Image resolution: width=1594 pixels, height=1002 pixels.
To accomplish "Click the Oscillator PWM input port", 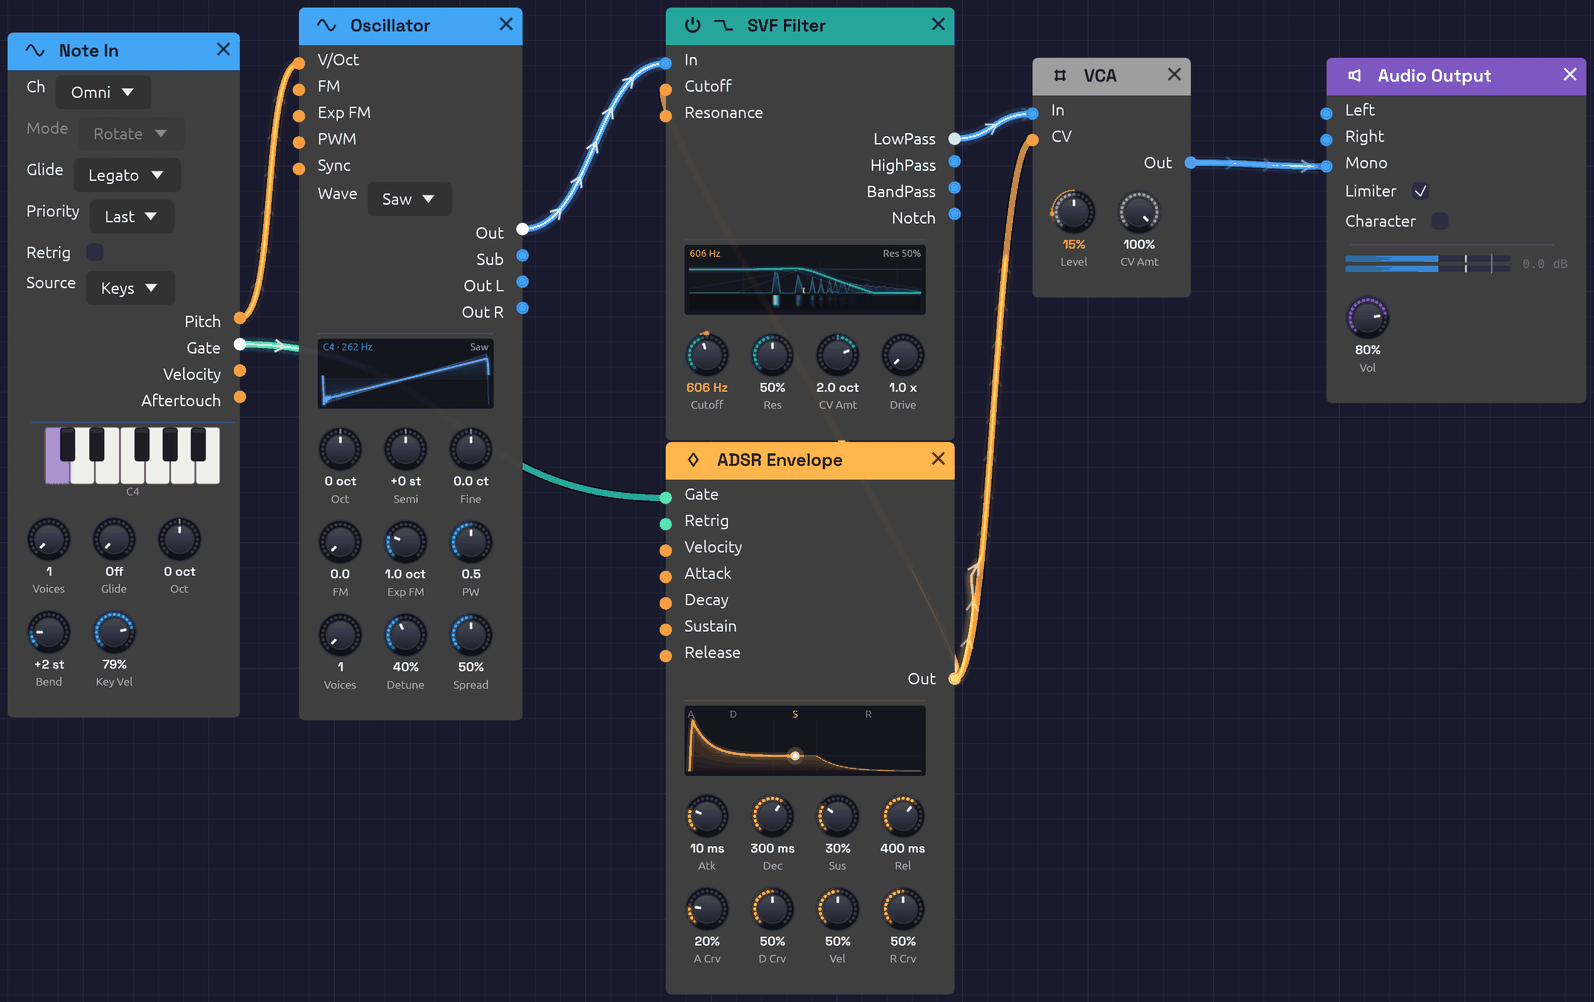I will [x=299, y=143].
